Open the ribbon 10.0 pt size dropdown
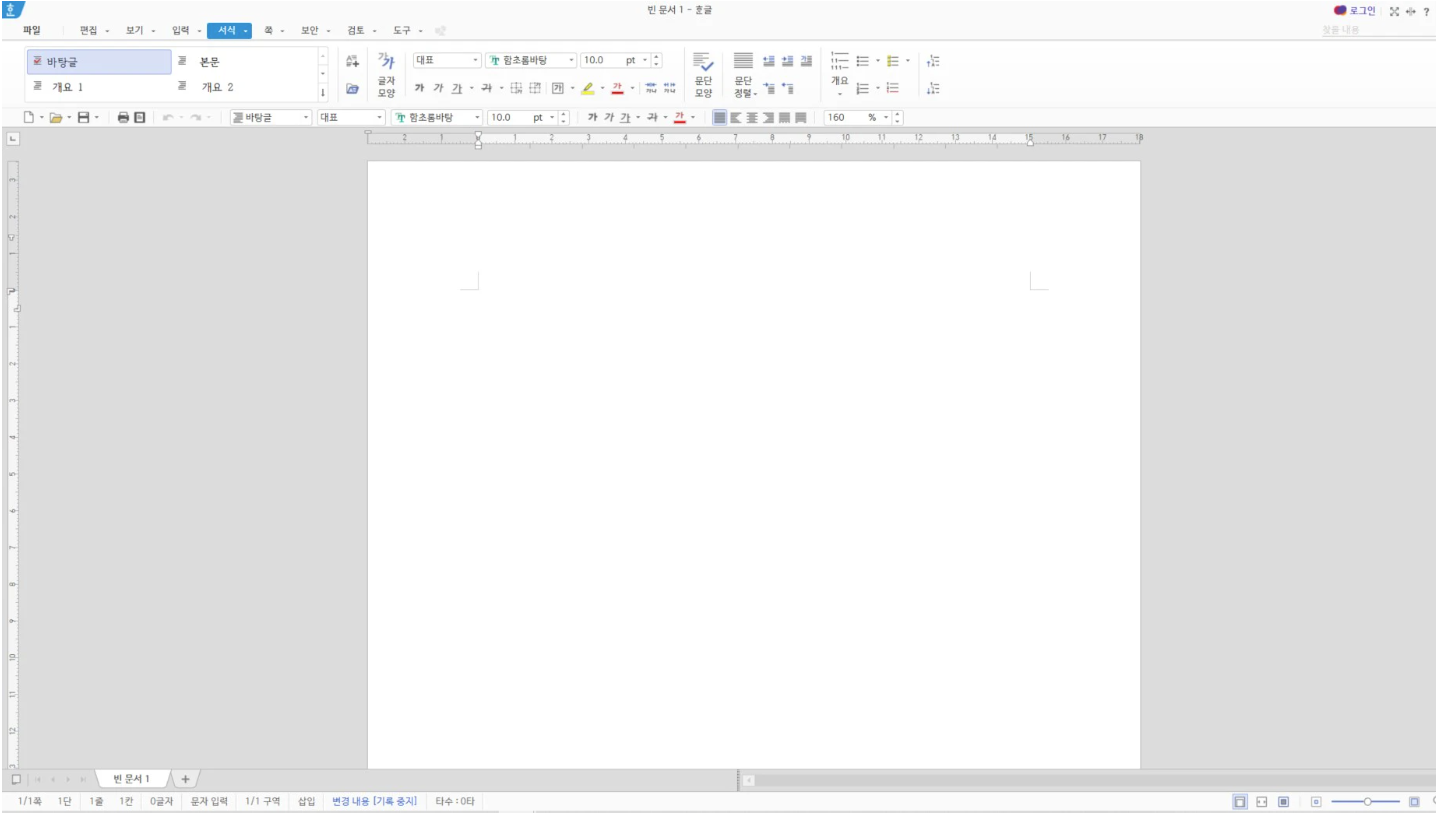Viewport: 1436px width, 818px height. point(646,60)
